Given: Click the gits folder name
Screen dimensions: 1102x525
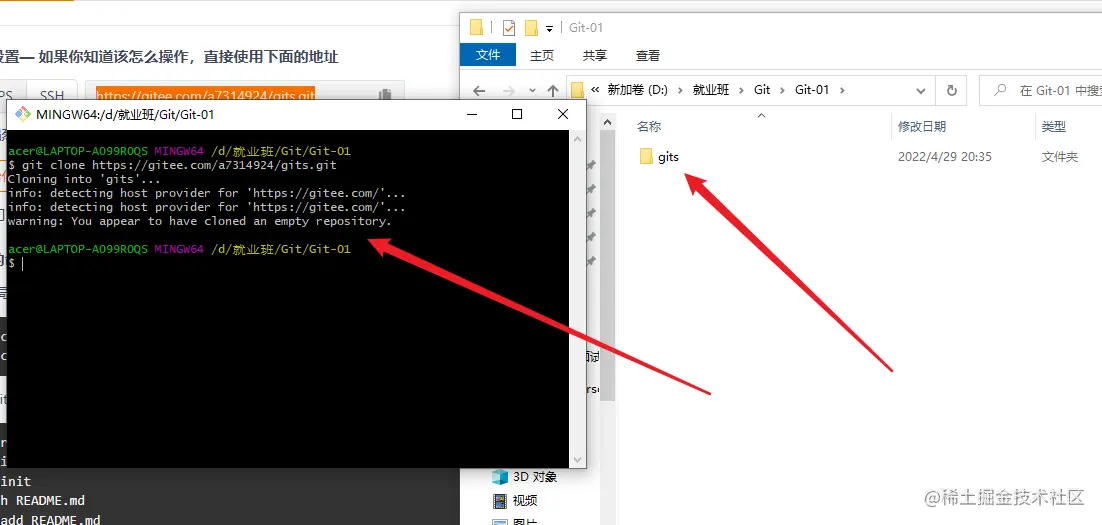Looking at the screenshot, I should coord(668,157).
